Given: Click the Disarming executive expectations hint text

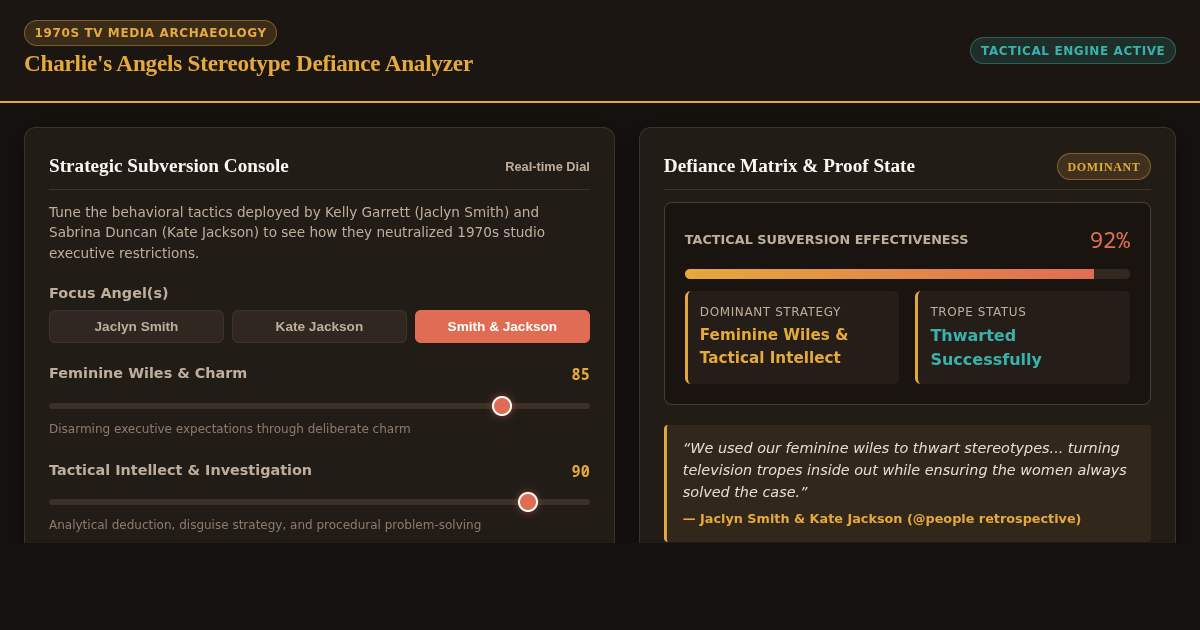Looking at the screenshot, I should [x=230, y=429].
